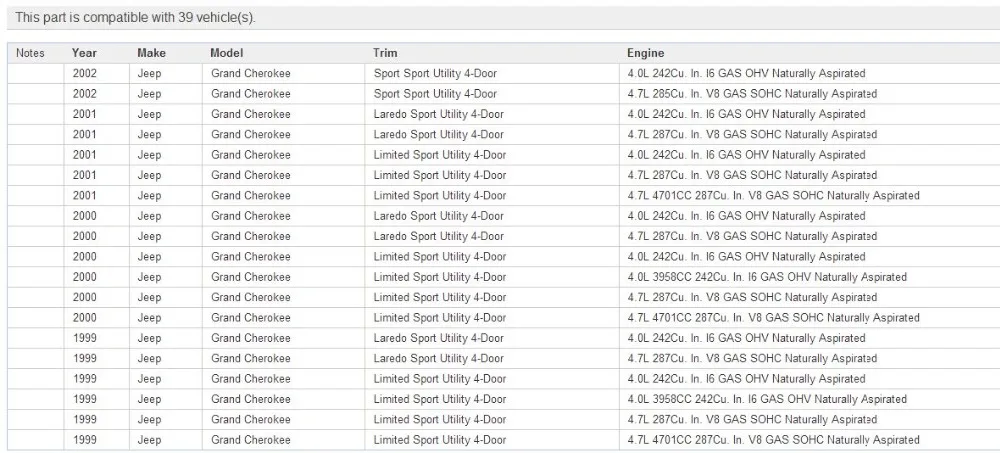Select the 2000 Laredo 4.0L I6 engine cell
Image resolution: width=1000 pixels, height=453 pixels.
(746, 216)
